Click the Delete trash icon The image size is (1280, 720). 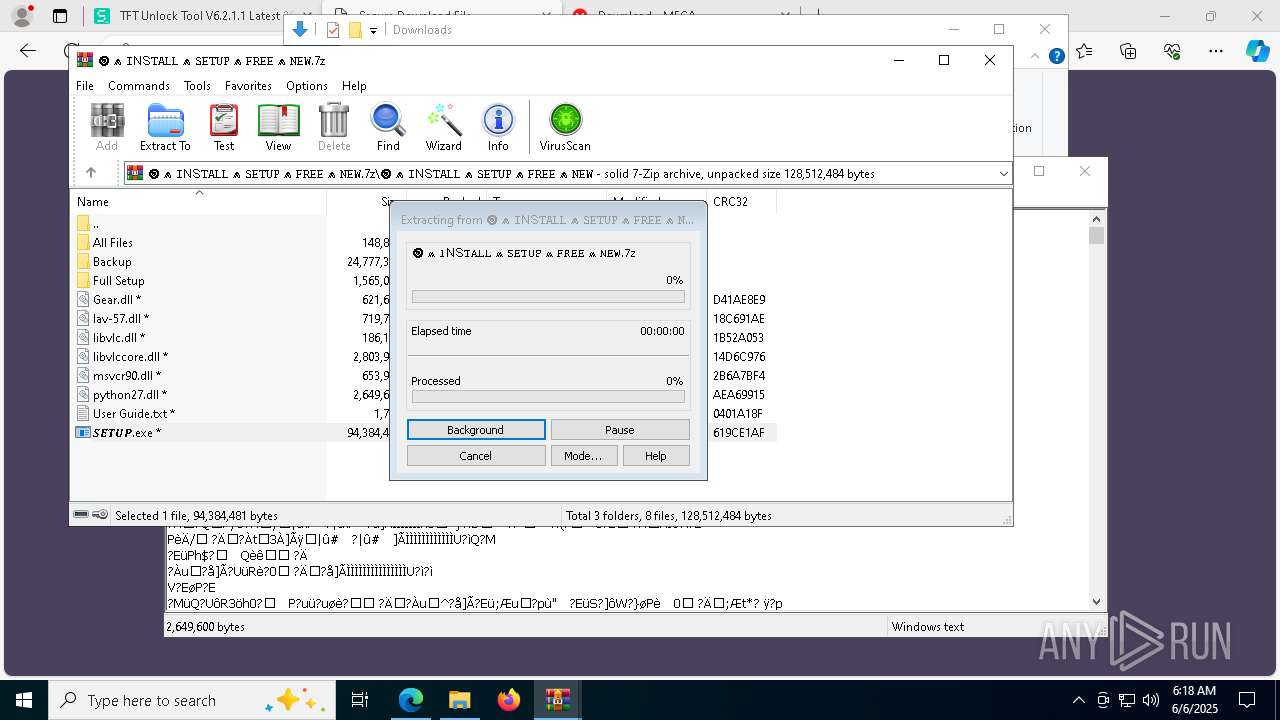pos(334,128)
